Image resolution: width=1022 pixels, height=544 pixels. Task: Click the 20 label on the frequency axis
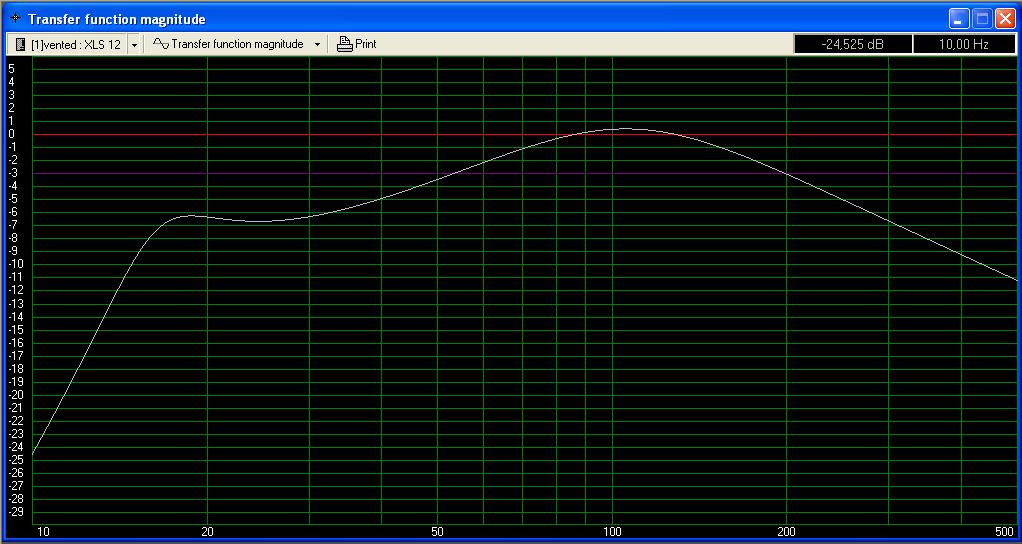[207, 530]
